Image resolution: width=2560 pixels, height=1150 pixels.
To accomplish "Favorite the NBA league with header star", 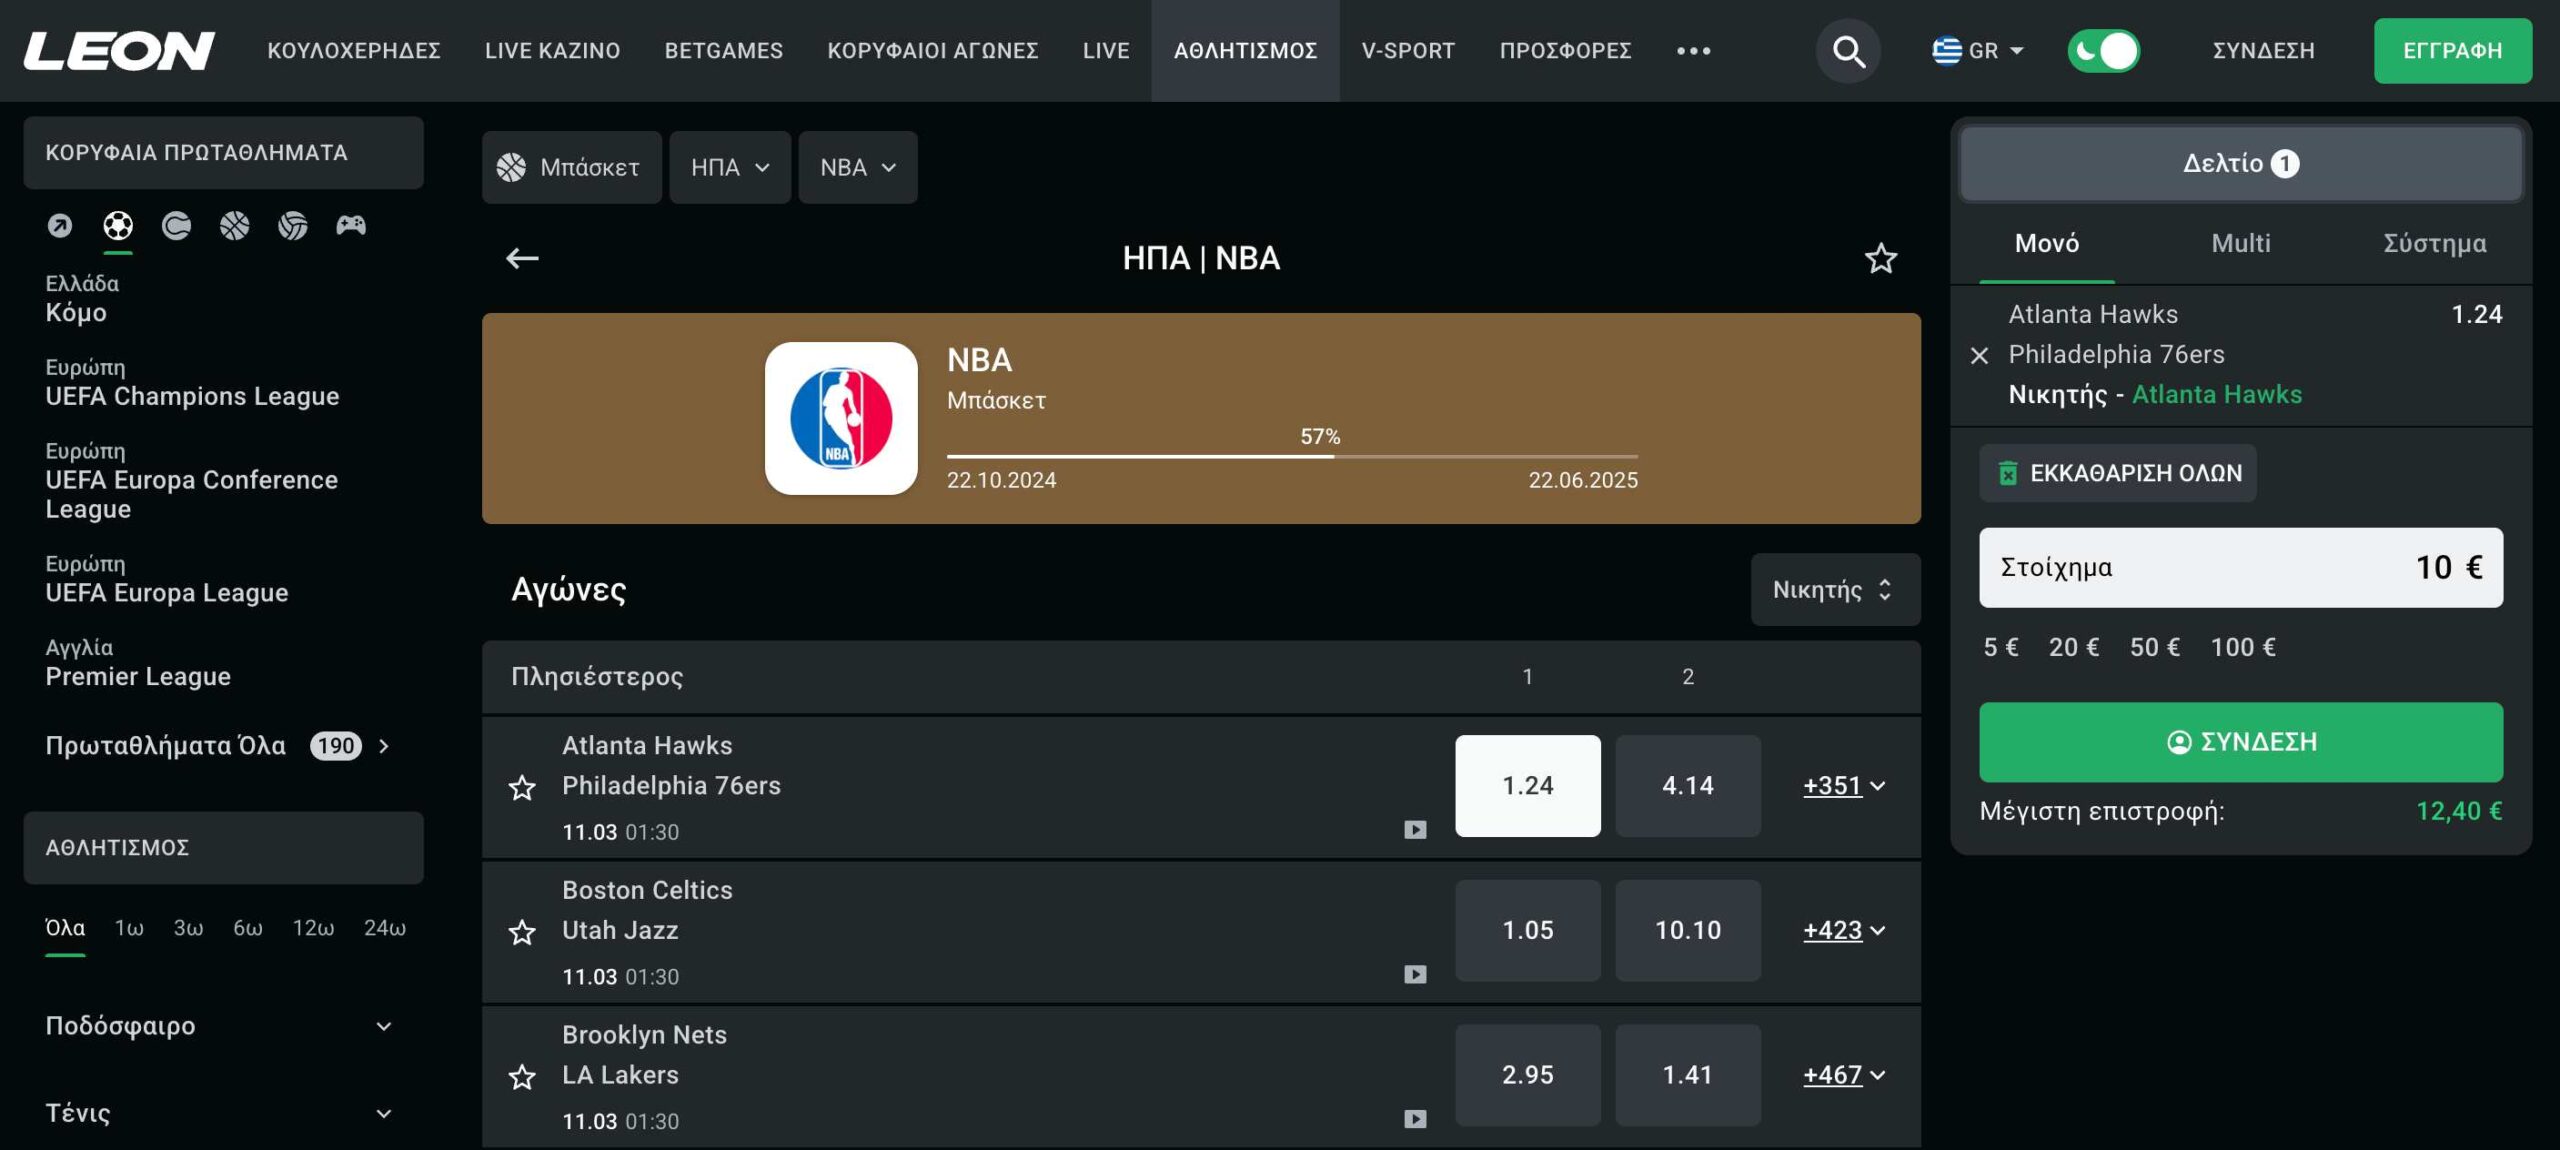I will coord(1880,259).
